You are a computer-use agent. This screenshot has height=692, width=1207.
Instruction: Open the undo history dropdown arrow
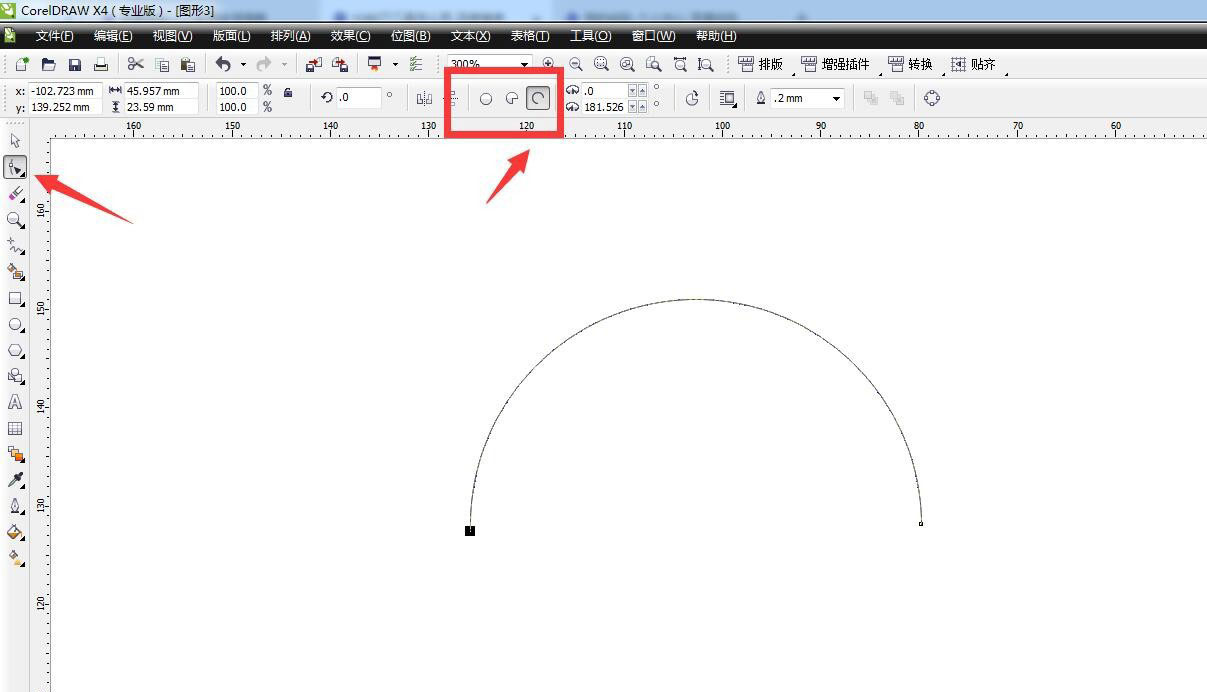click(243, 65)
